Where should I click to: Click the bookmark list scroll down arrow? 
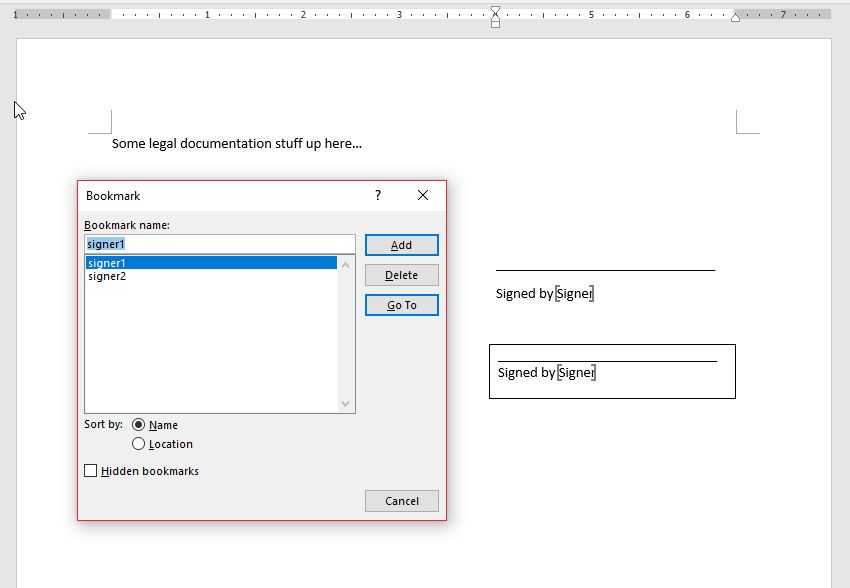pos(346,404)
